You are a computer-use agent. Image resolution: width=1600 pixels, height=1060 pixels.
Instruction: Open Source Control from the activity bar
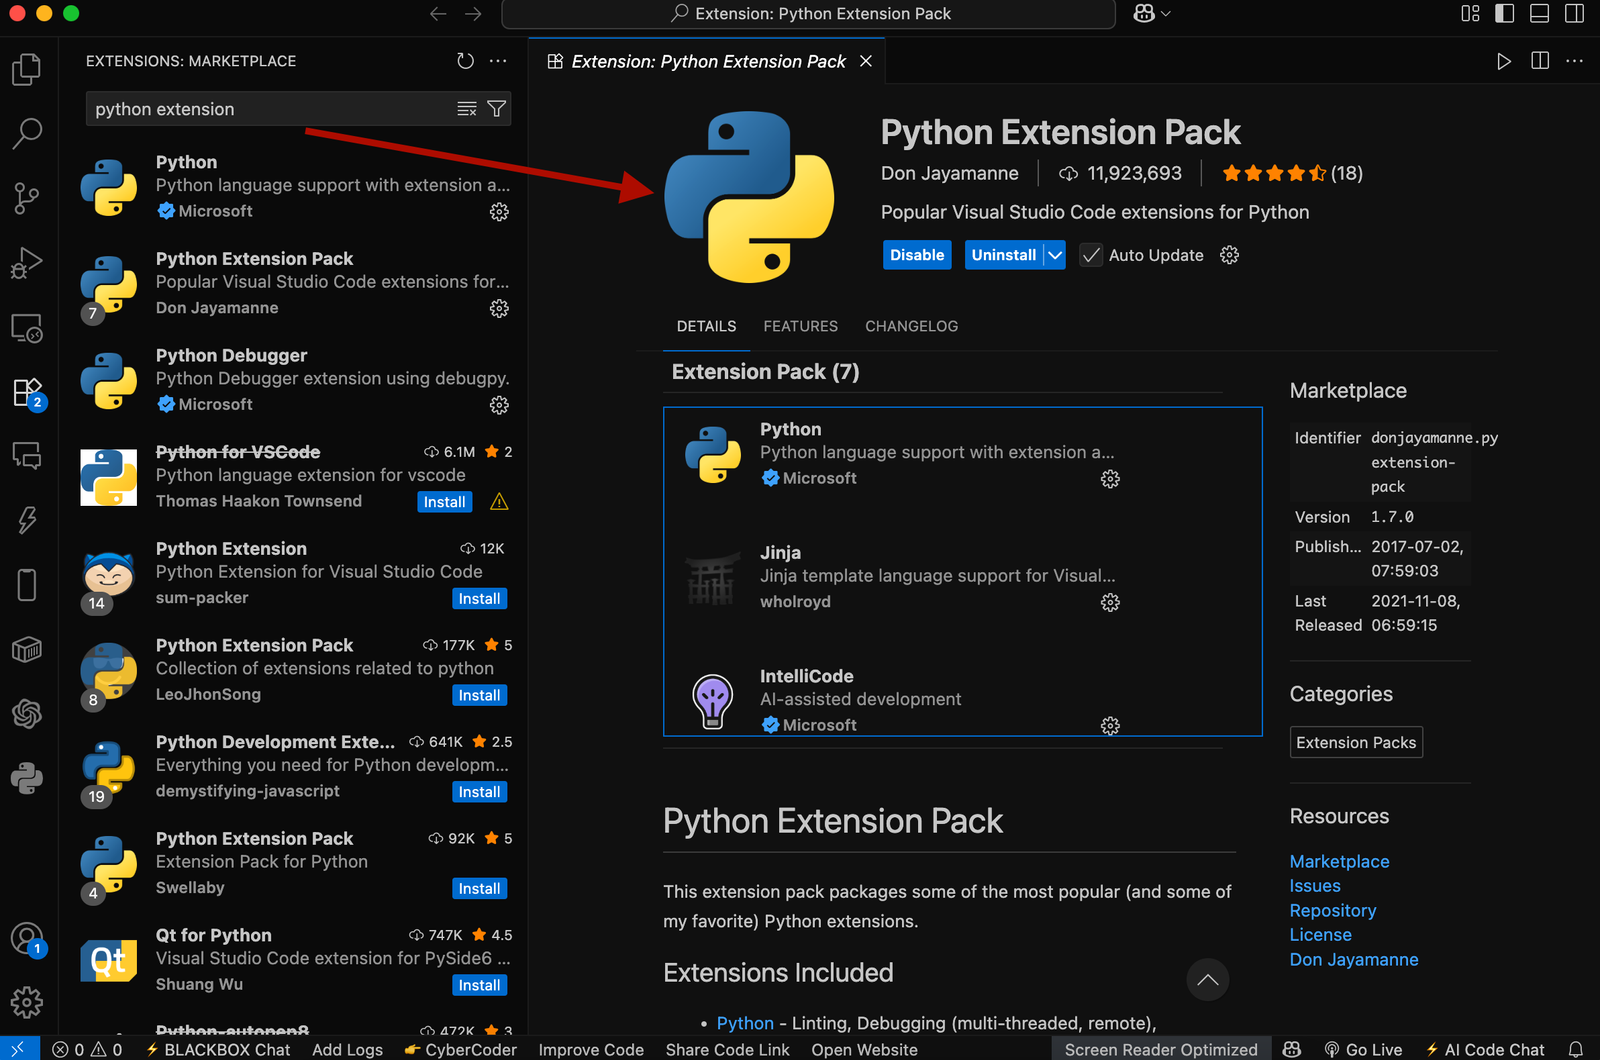tap(27, 197)
